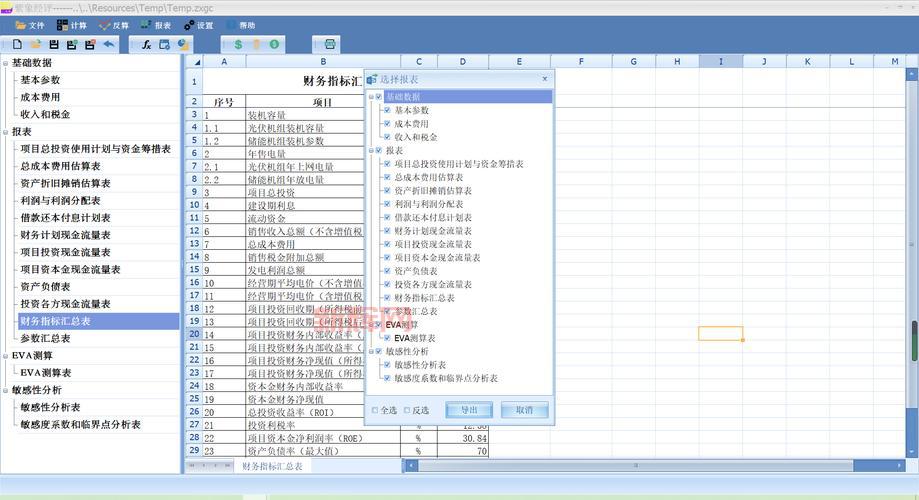Click the vertical scrollbar up arrow
The height and width of the screenshot is (500, 919).
911,74
